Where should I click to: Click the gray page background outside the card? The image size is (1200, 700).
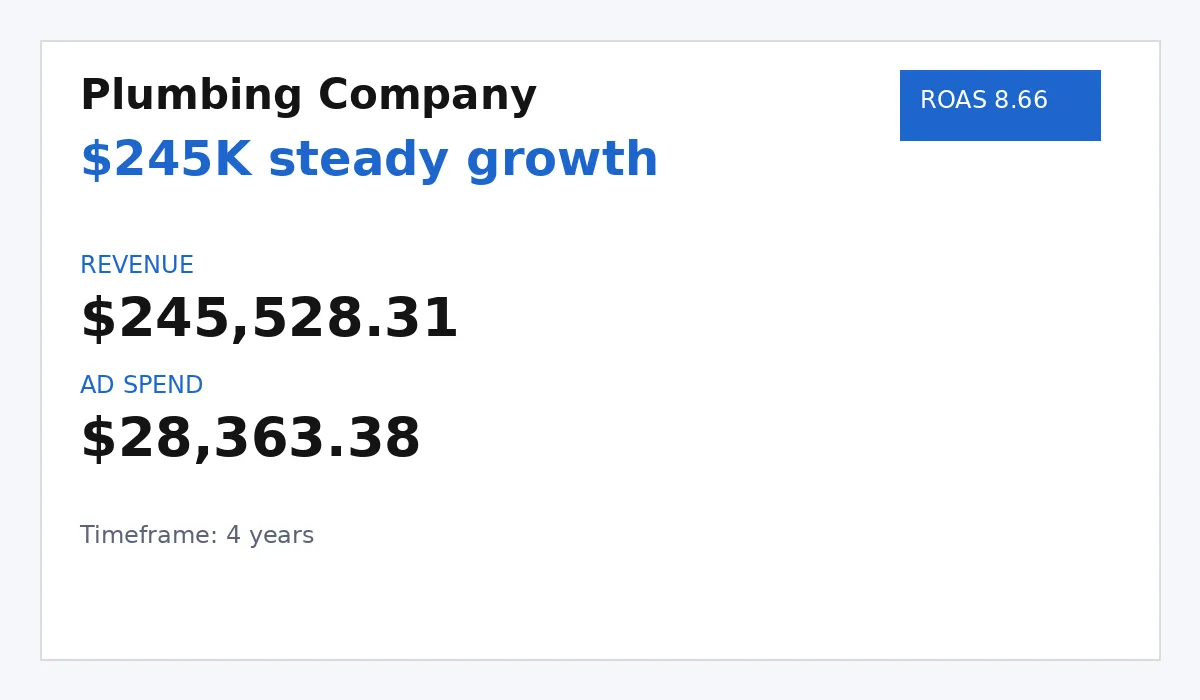pyautogui.click(x=600, y=680)
